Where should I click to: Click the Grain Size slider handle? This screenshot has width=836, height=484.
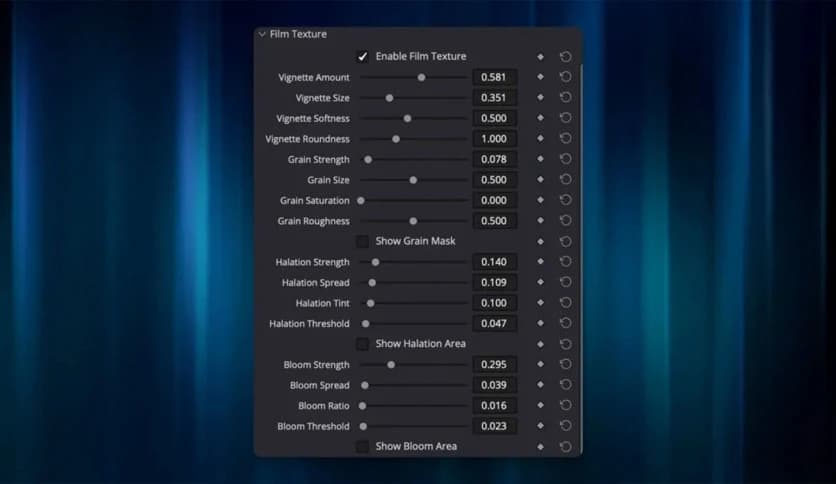pos(413,180)
